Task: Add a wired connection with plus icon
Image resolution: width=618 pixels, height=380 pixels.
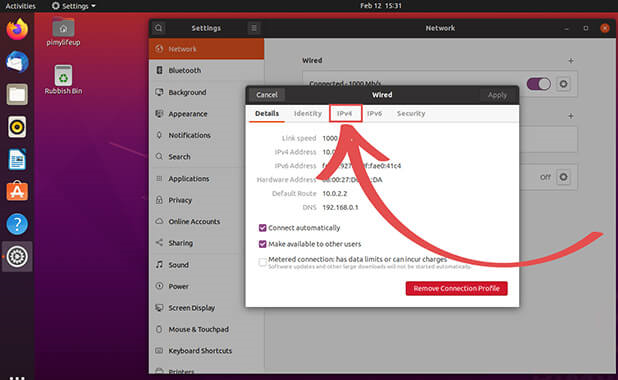Action: coord(571,61)
